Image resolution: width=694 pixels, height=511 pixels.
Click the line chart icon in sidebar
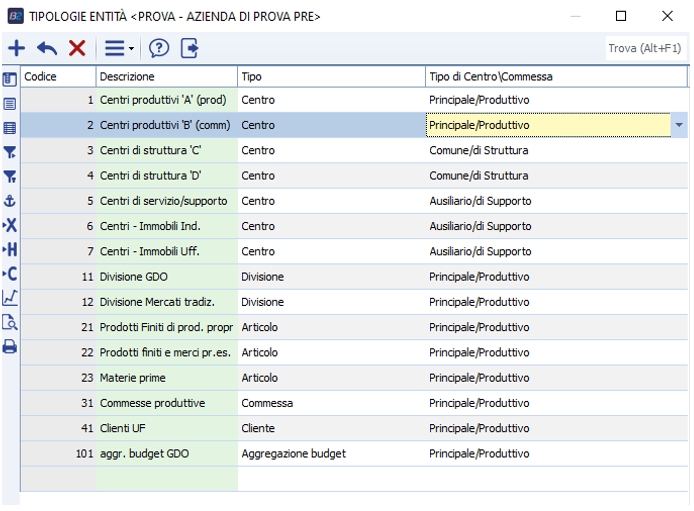click(10, 297)
